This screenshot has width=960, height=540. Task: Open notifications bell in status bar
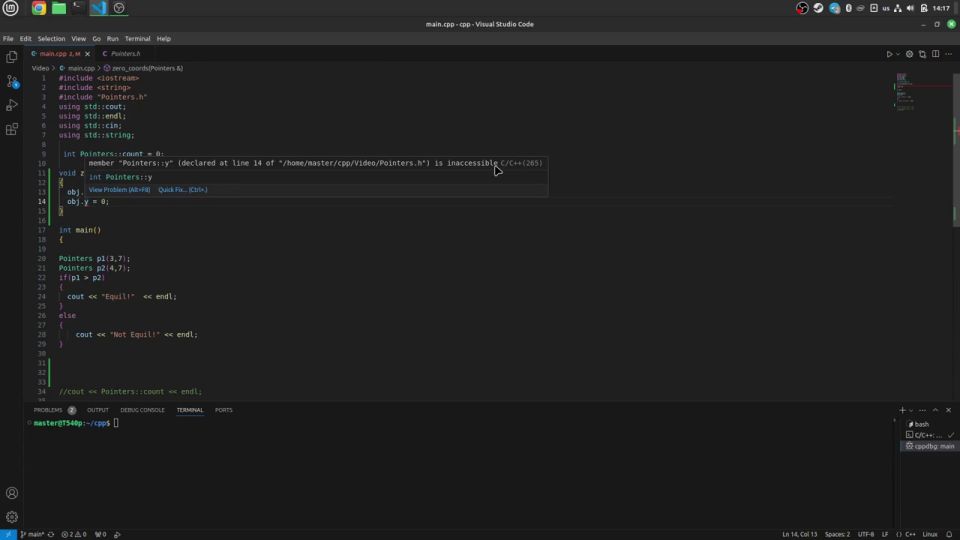point(949,534)
